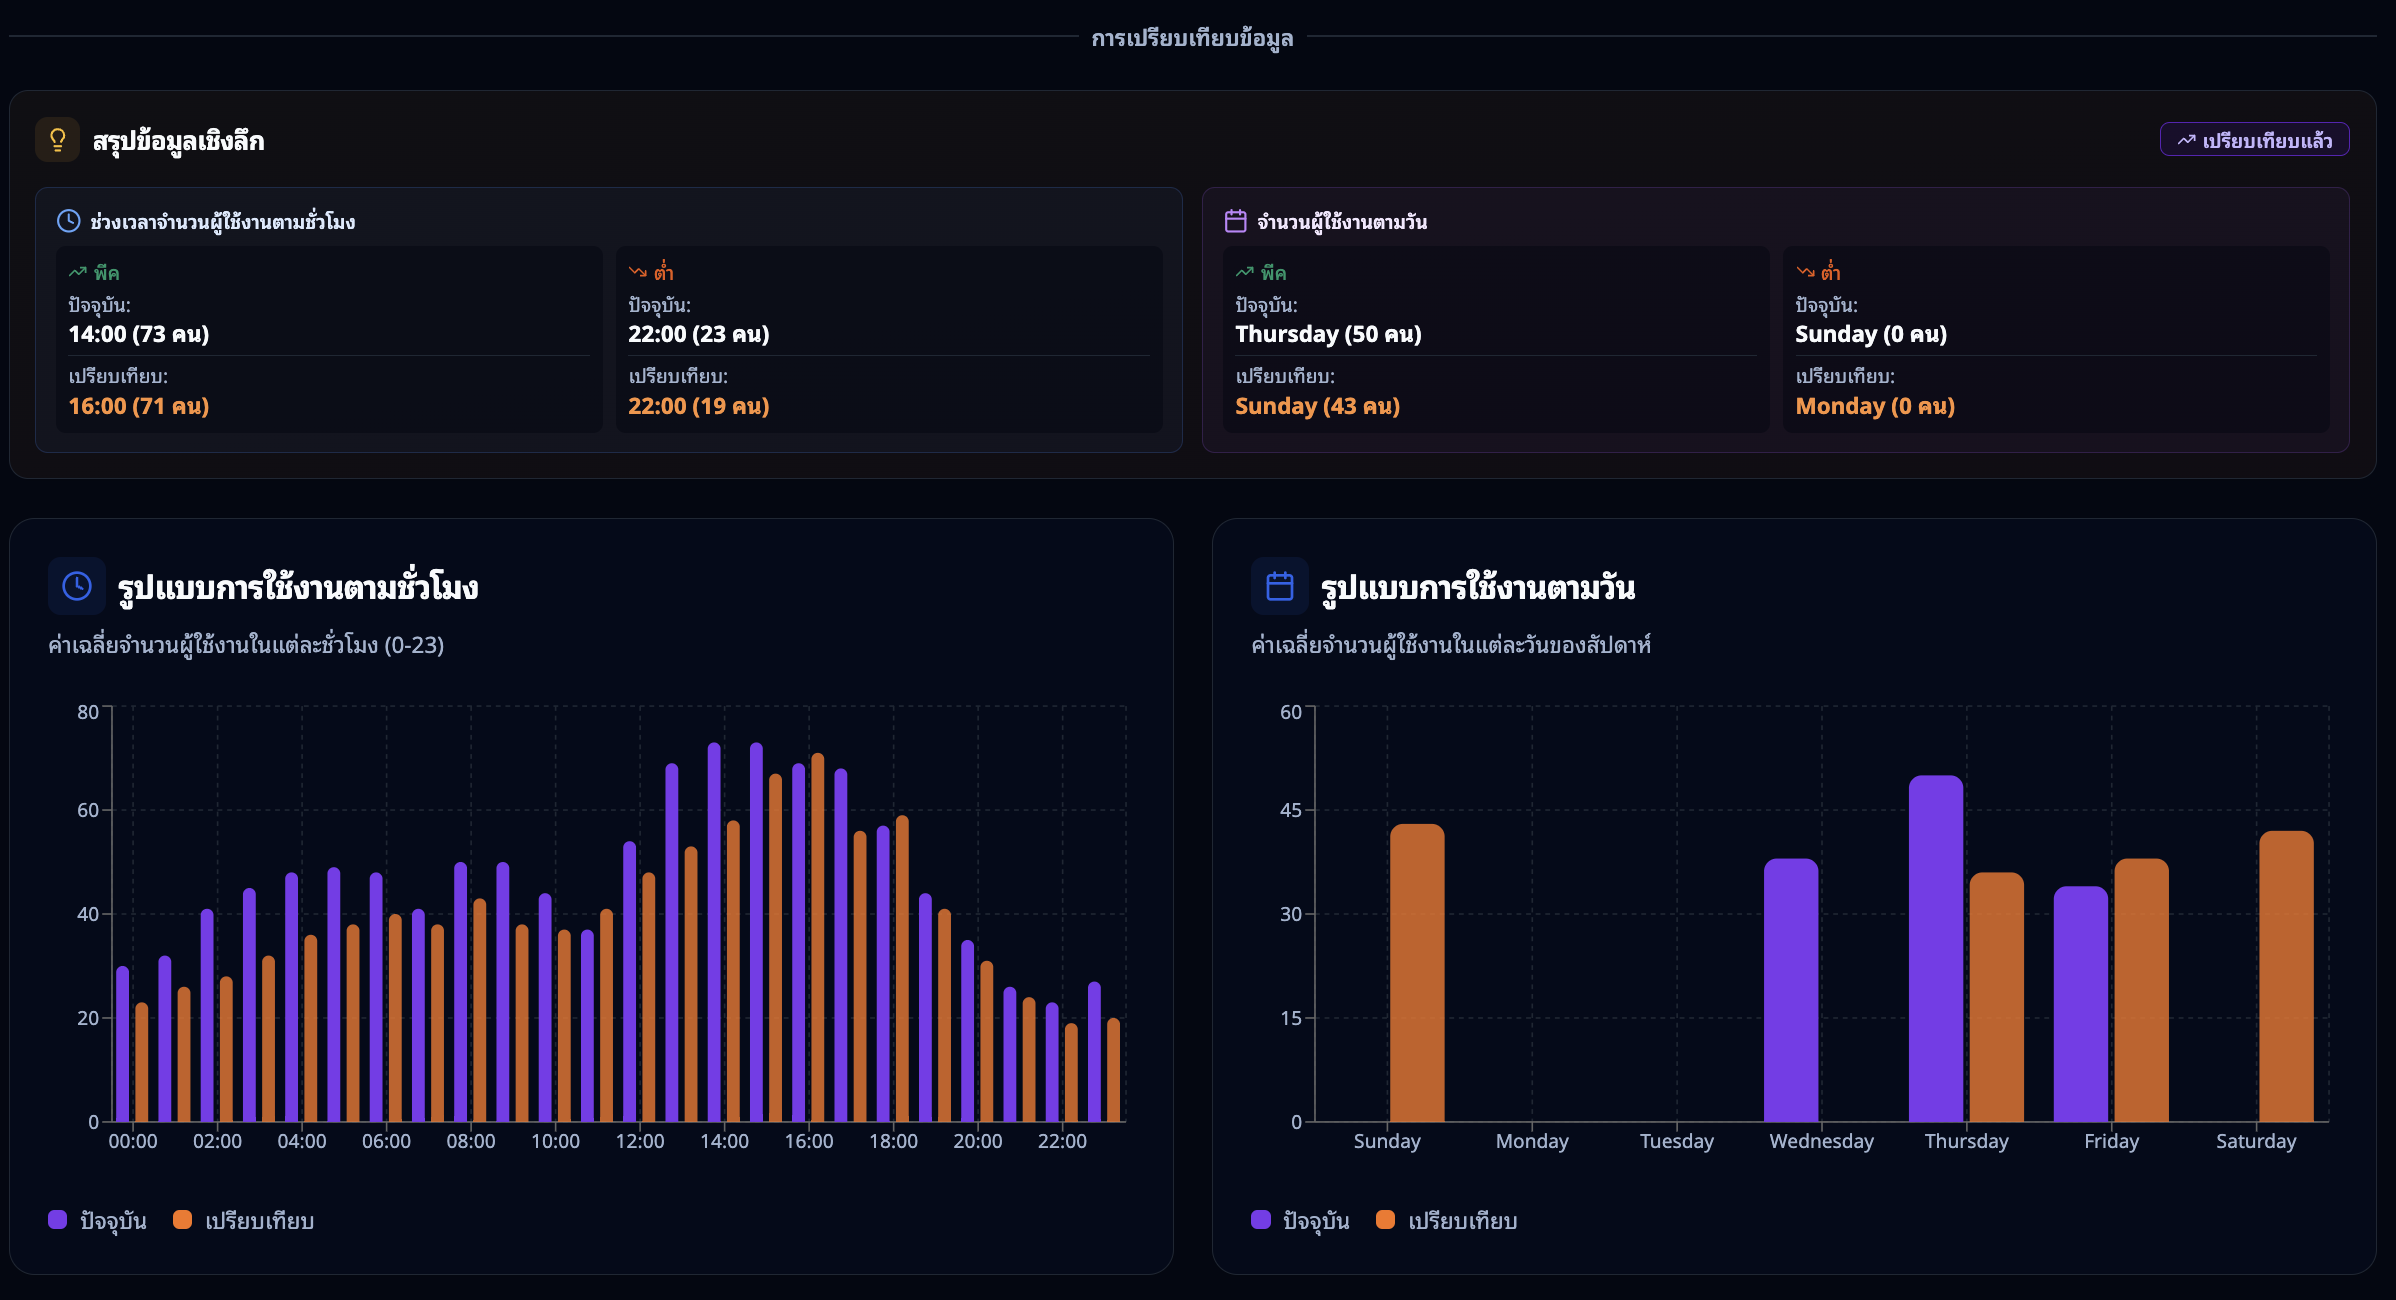Click the lightbulb insights summary icon
2396x1300 pixels.
tap(57, 140)
